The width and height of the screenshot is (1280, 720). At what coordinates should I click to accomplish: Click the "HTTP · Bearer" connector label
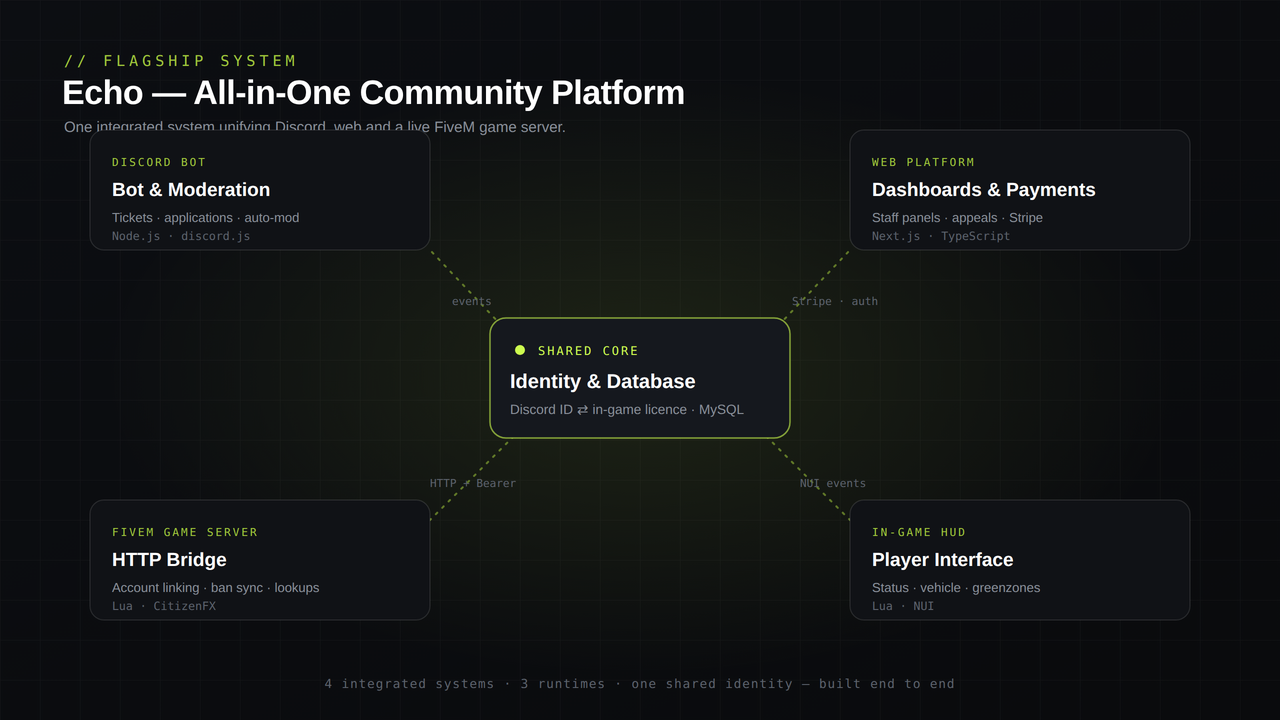click(x=473, y=483)
